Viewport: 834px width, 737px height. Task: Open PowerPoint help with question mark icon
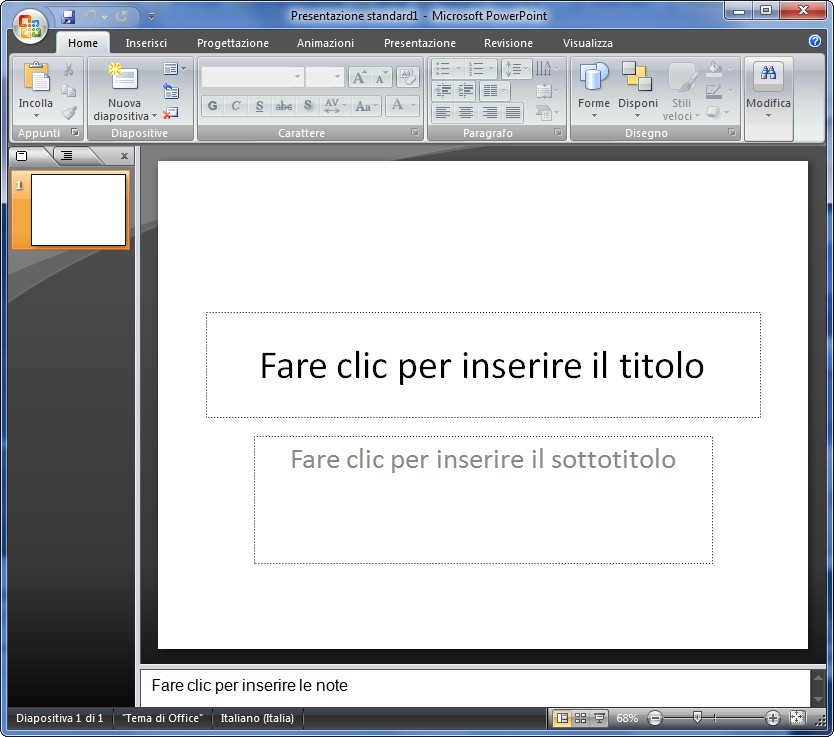point(814,41)
